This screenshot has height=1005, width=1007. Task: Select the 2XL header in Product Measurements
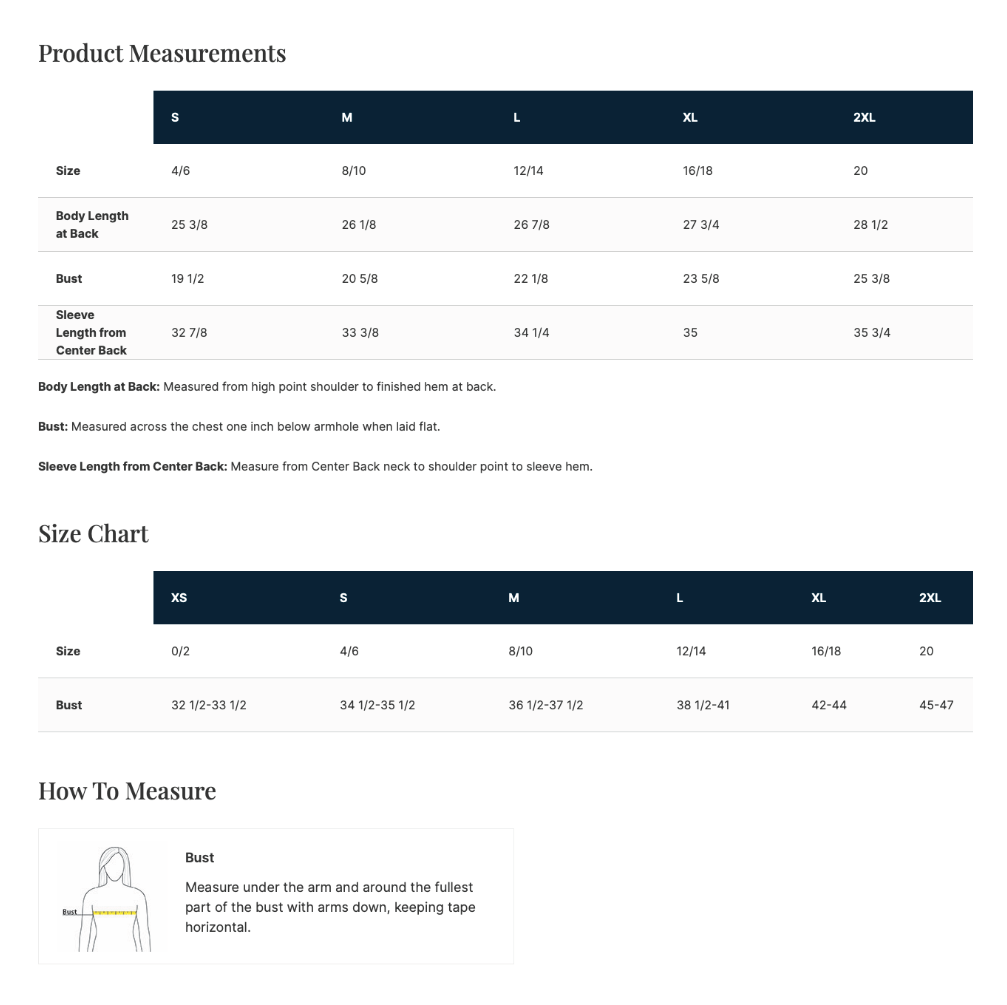(x=864, y=118)
